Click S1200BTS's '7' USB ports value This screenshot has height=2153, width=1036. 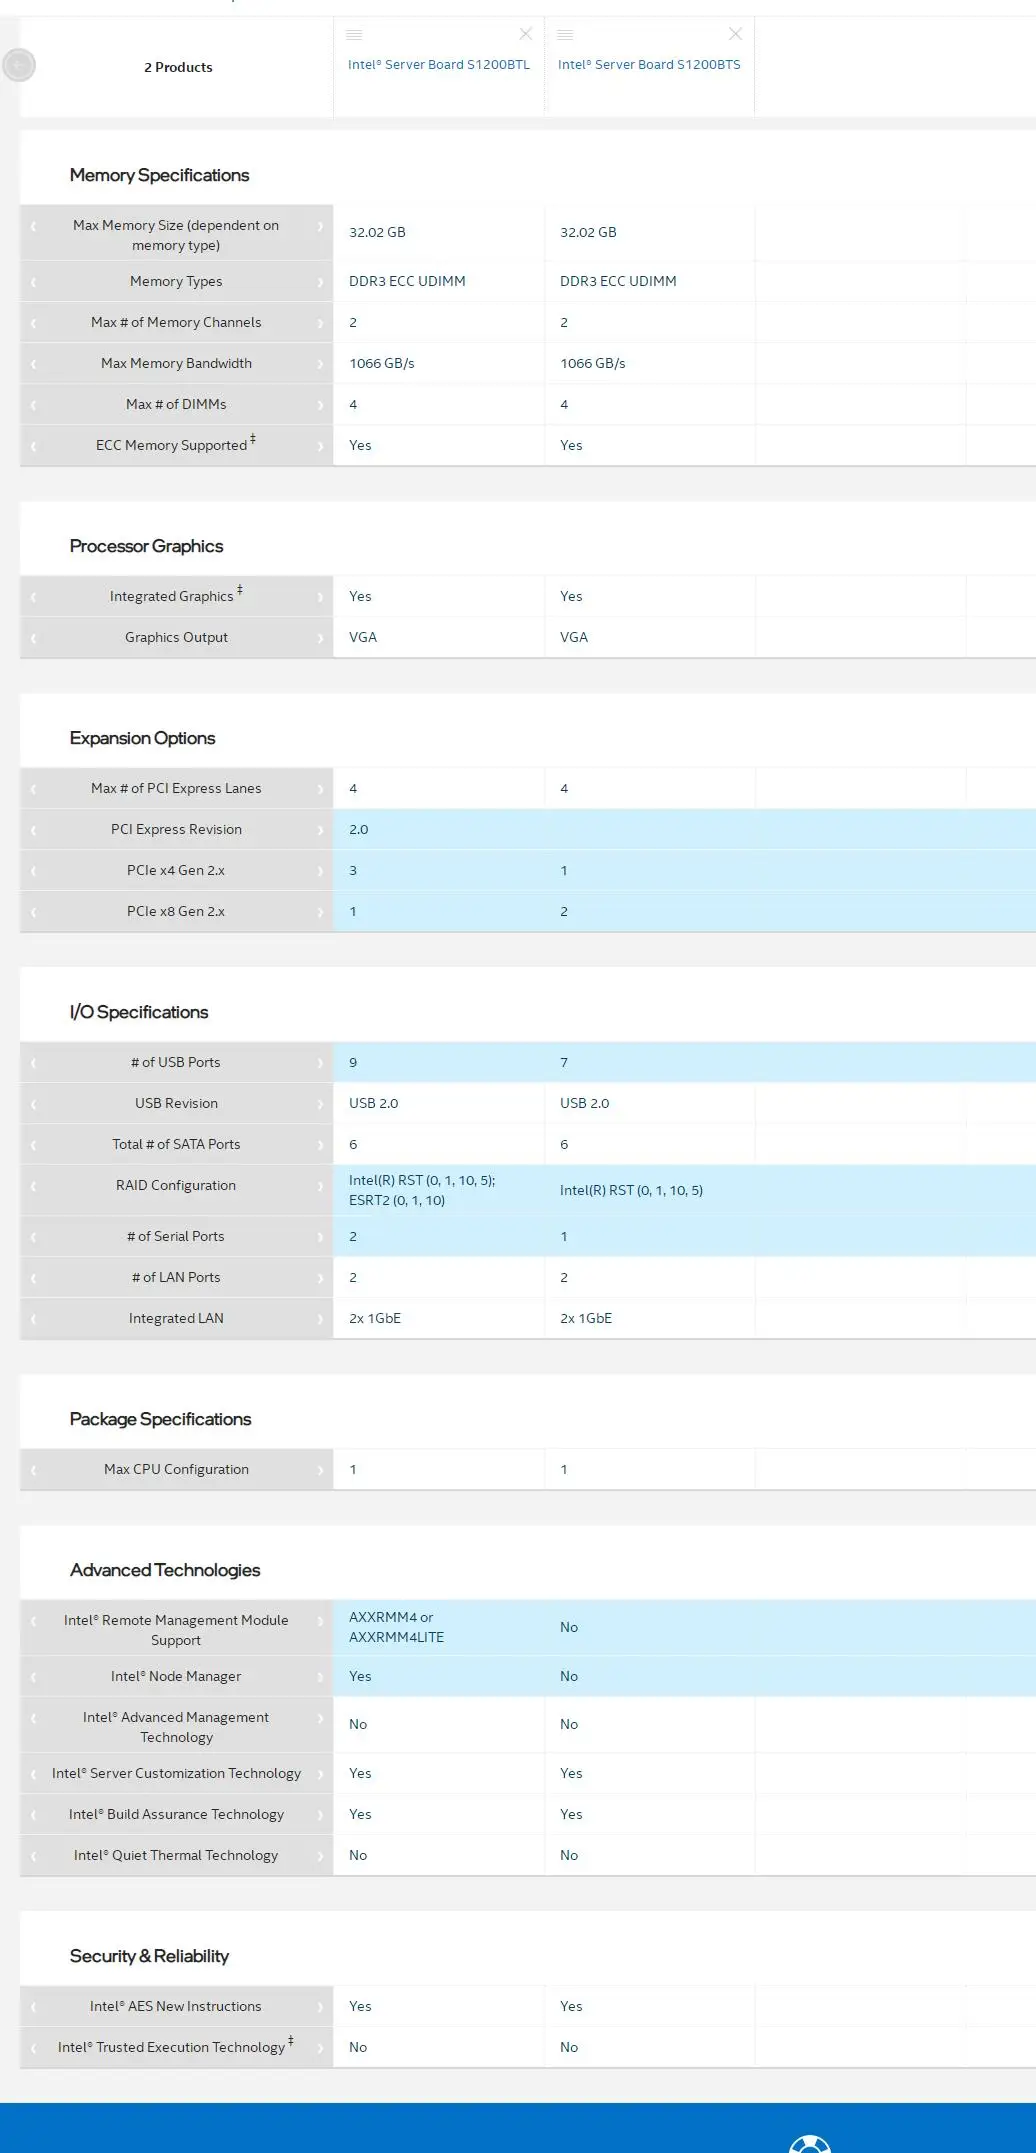(x=564, y=1062)
